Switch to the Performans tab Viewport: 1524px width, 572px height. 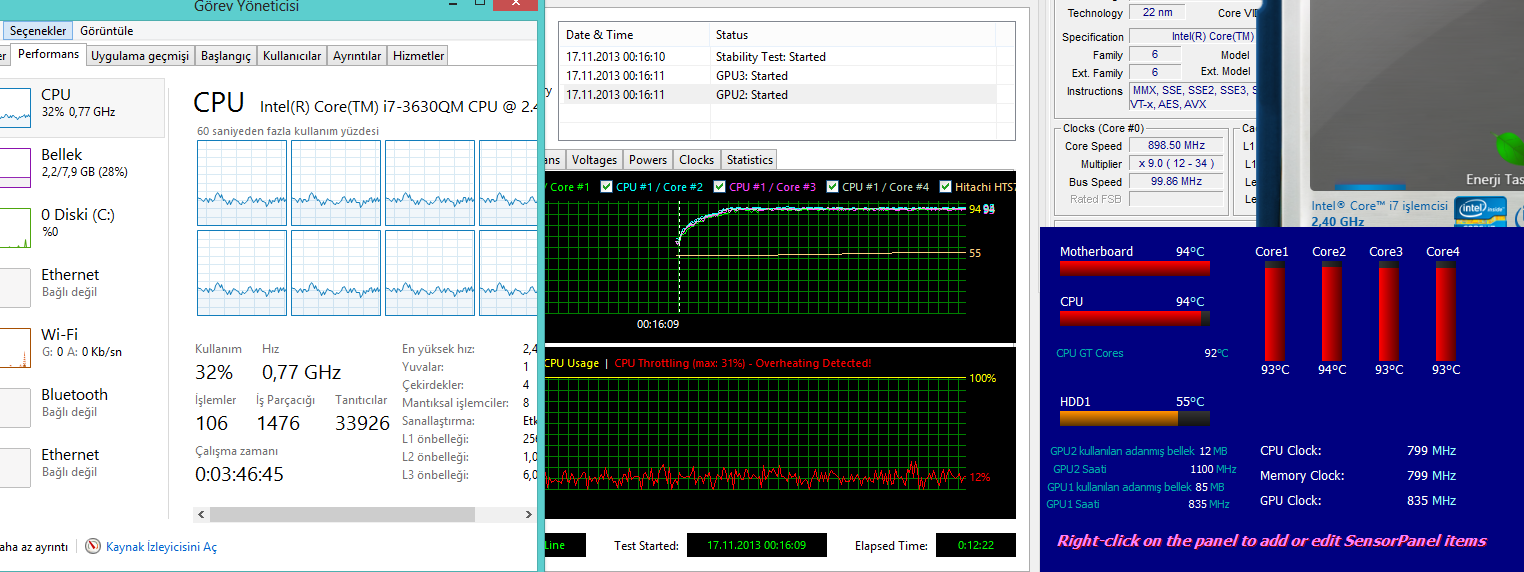coord(48,54)
